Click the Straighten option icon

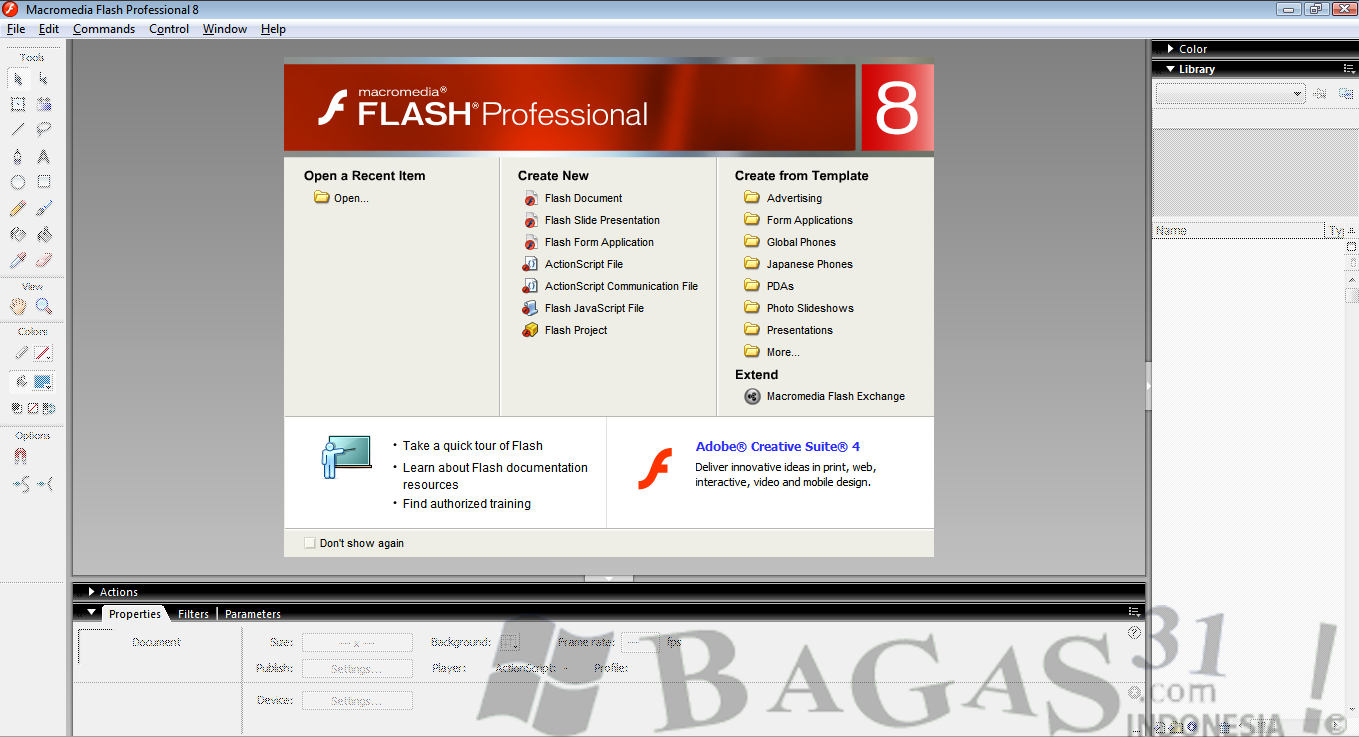(x=45, y=484)
